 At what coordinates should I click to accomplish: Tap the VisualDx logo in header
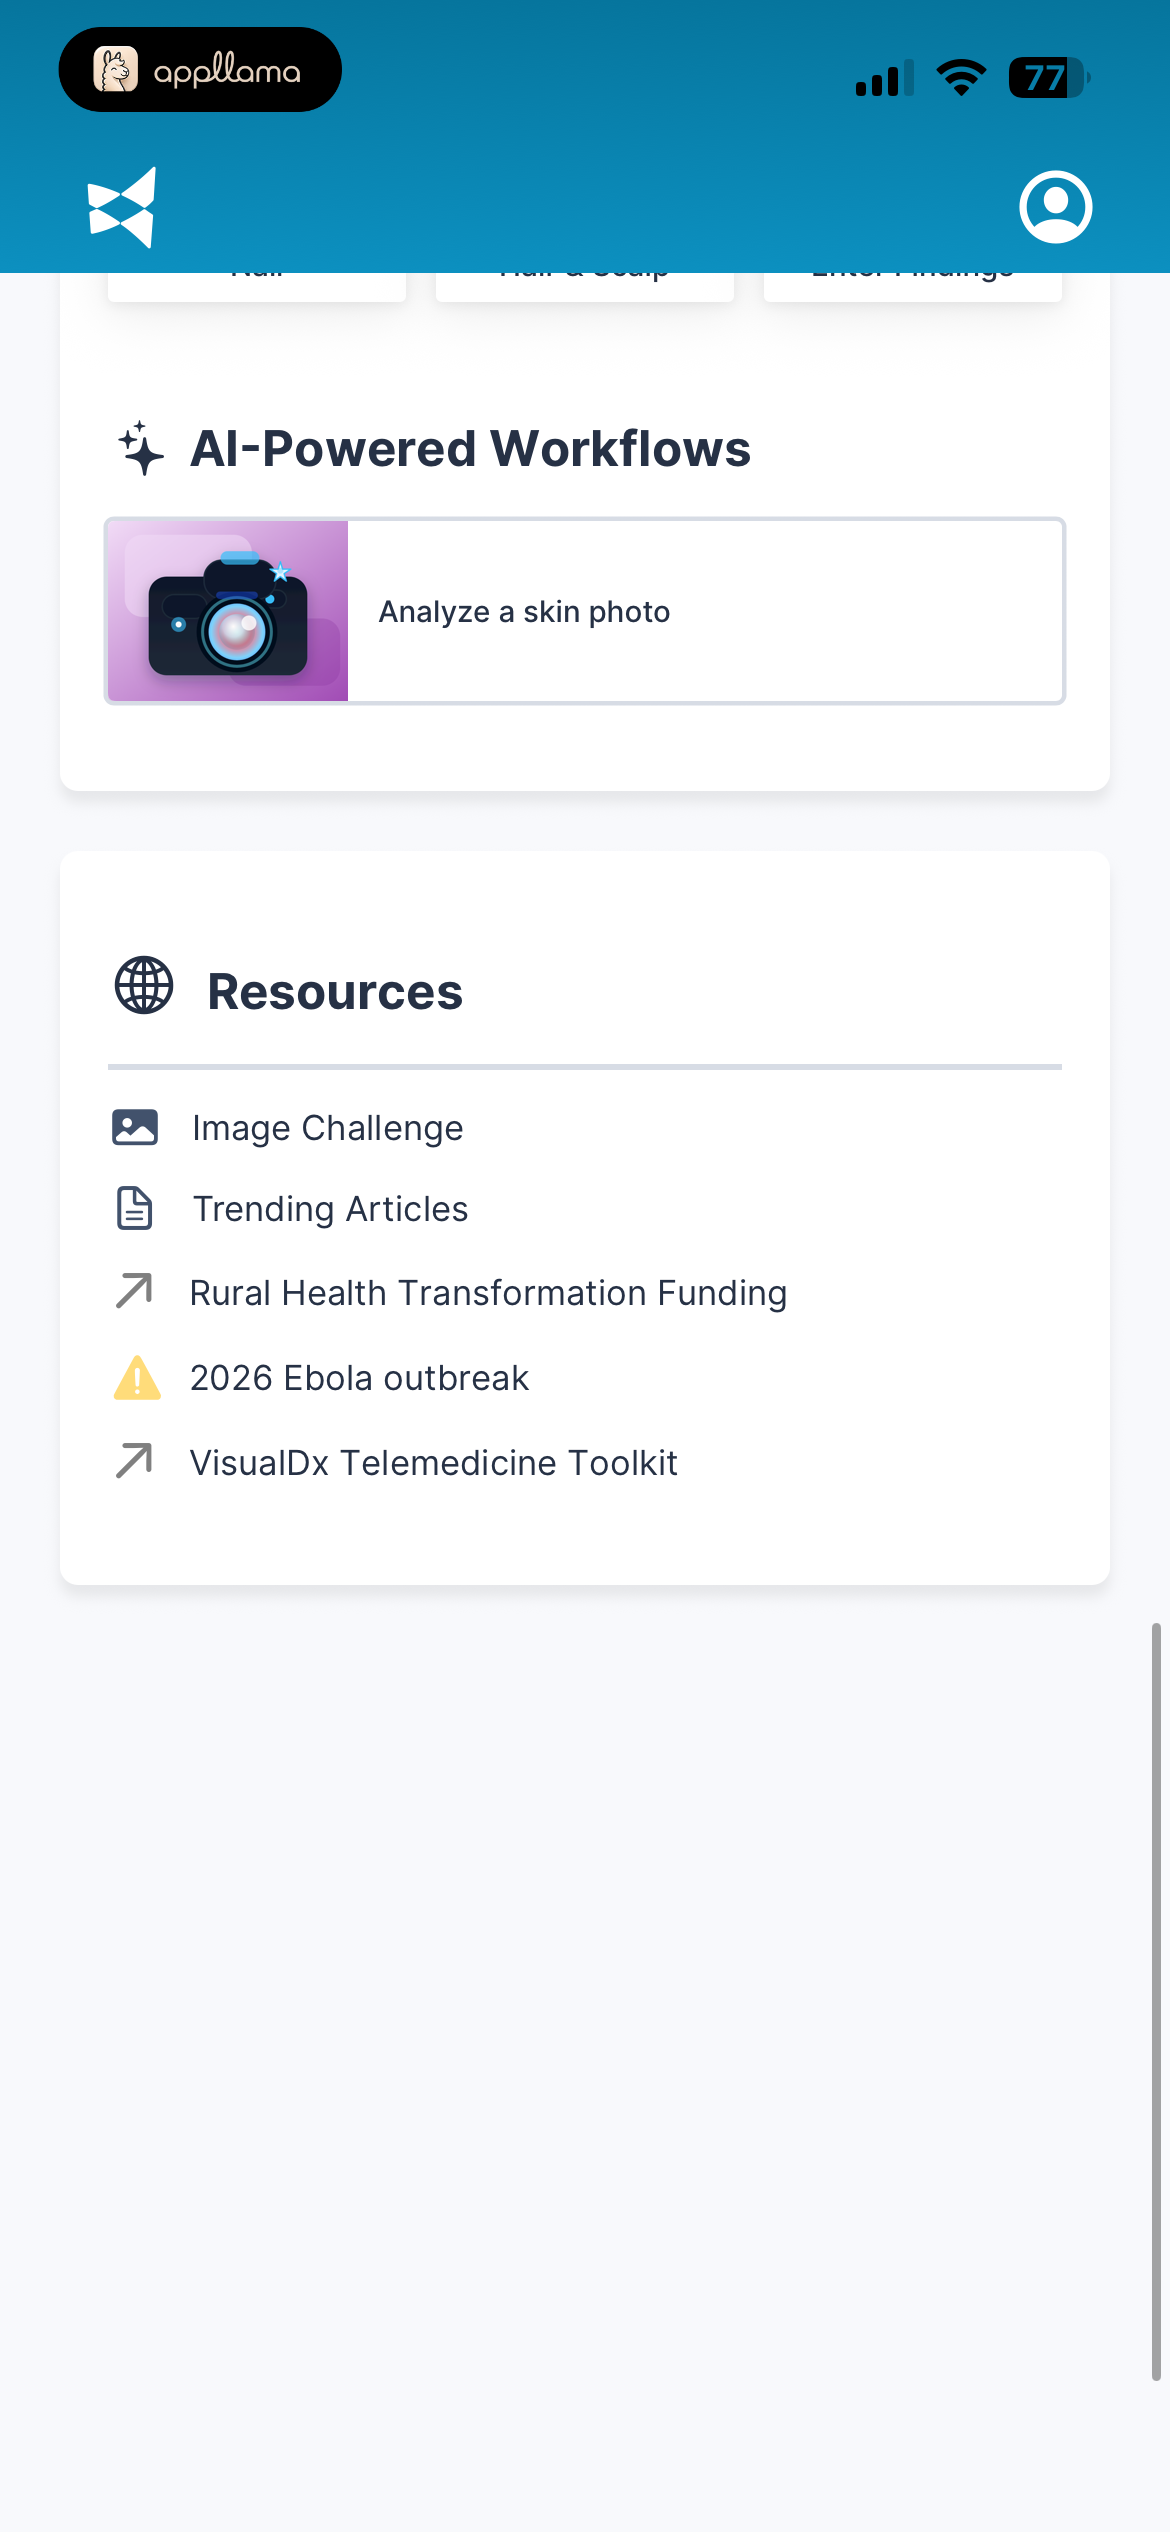point(122,207)
